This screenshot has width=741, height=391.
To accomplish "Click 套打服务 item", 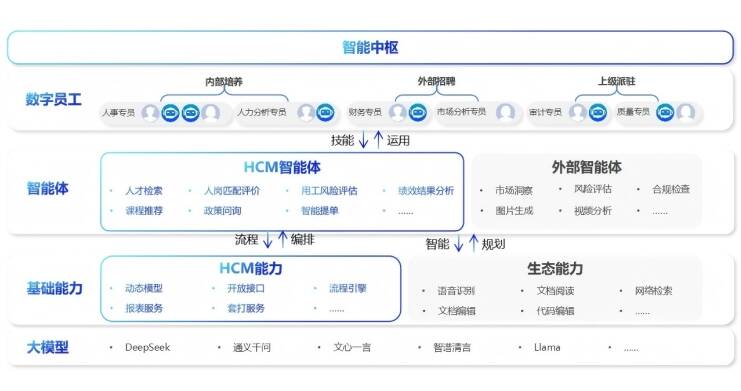I will 246,308.
